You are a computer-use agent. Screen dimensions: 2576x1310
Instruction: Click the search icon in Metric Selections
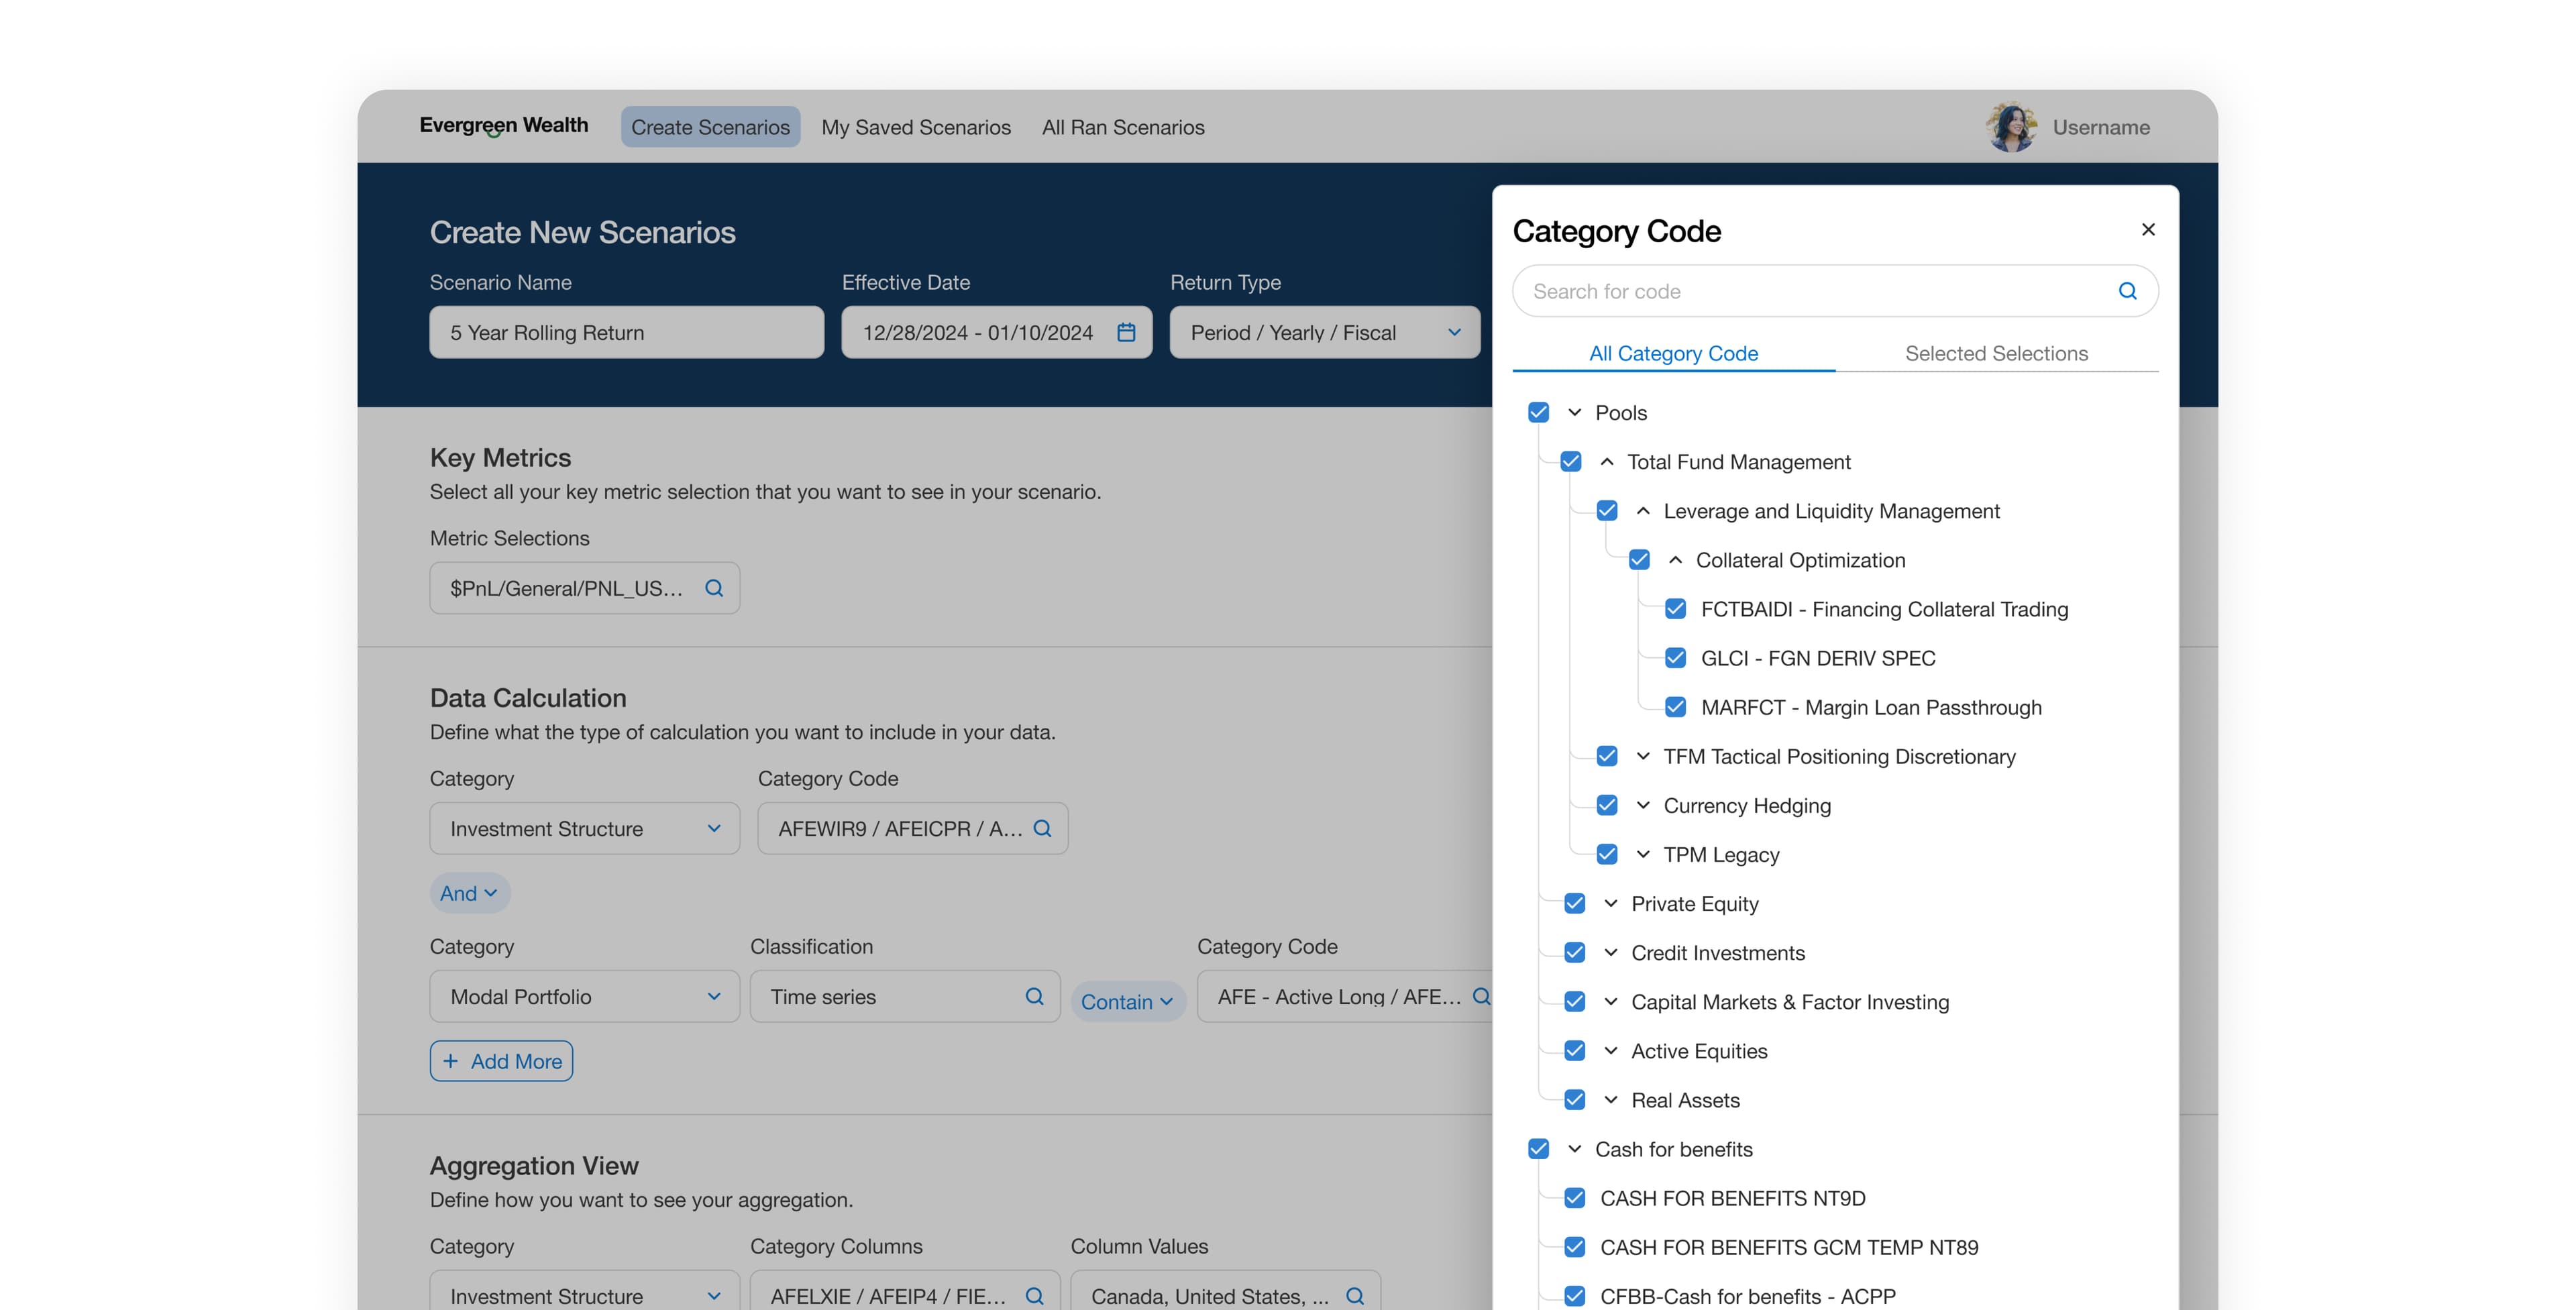click(714, 588)
